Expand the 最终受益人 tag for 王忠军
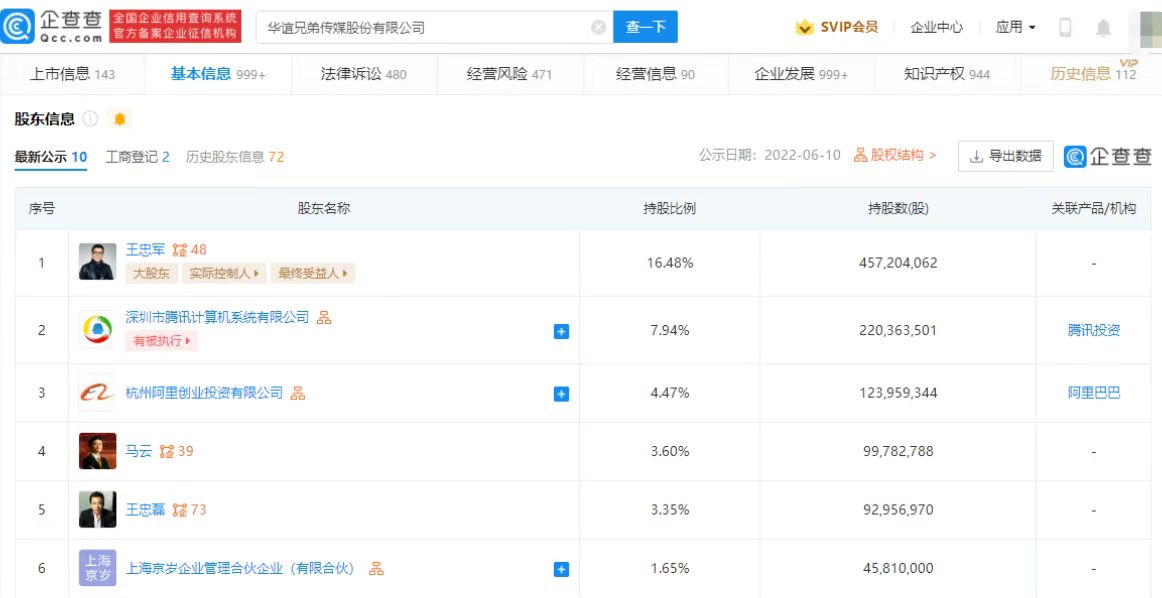 click(313, 273)
